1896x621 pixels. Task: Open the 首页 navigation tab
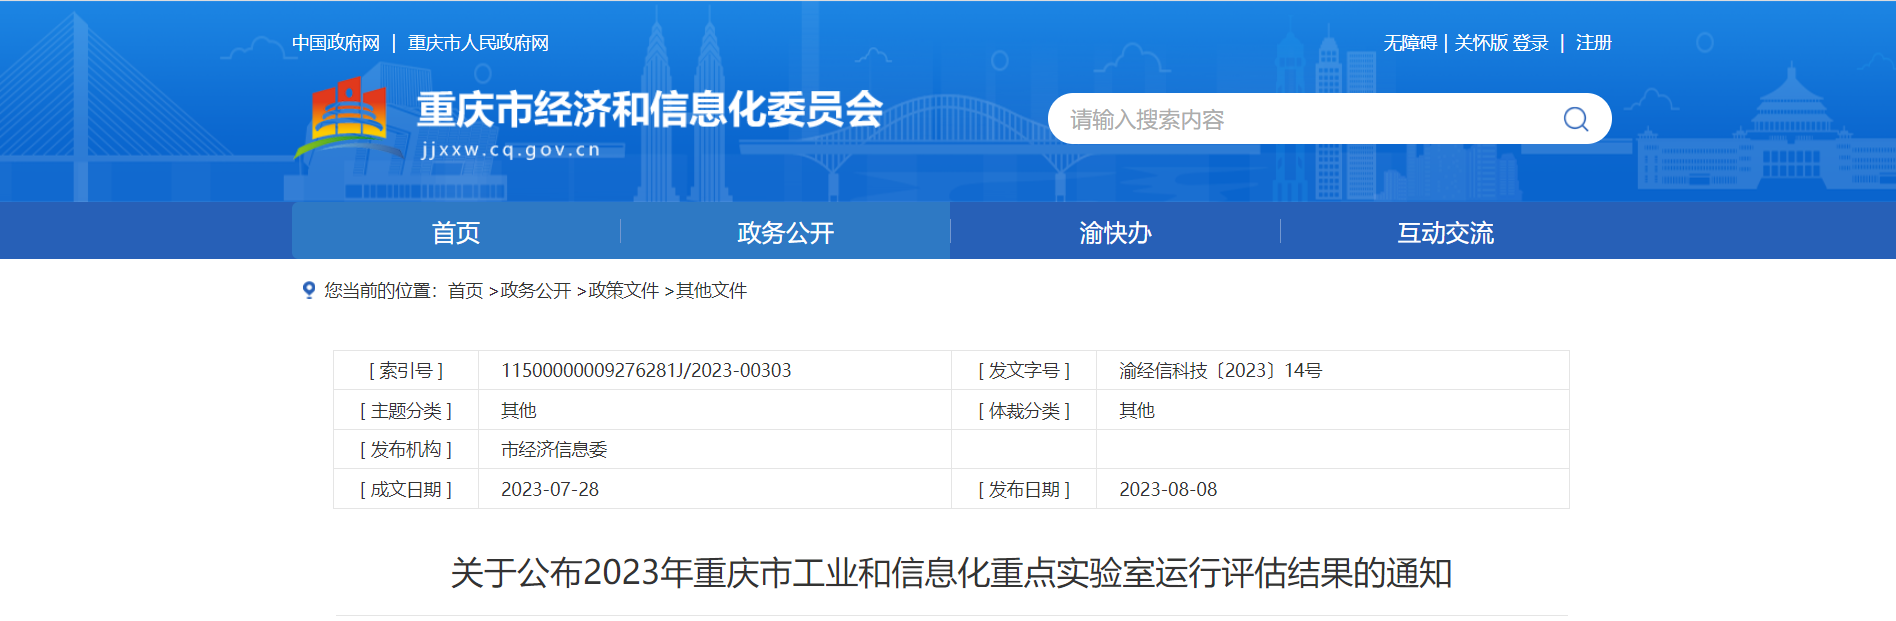[x=456, y=232]
